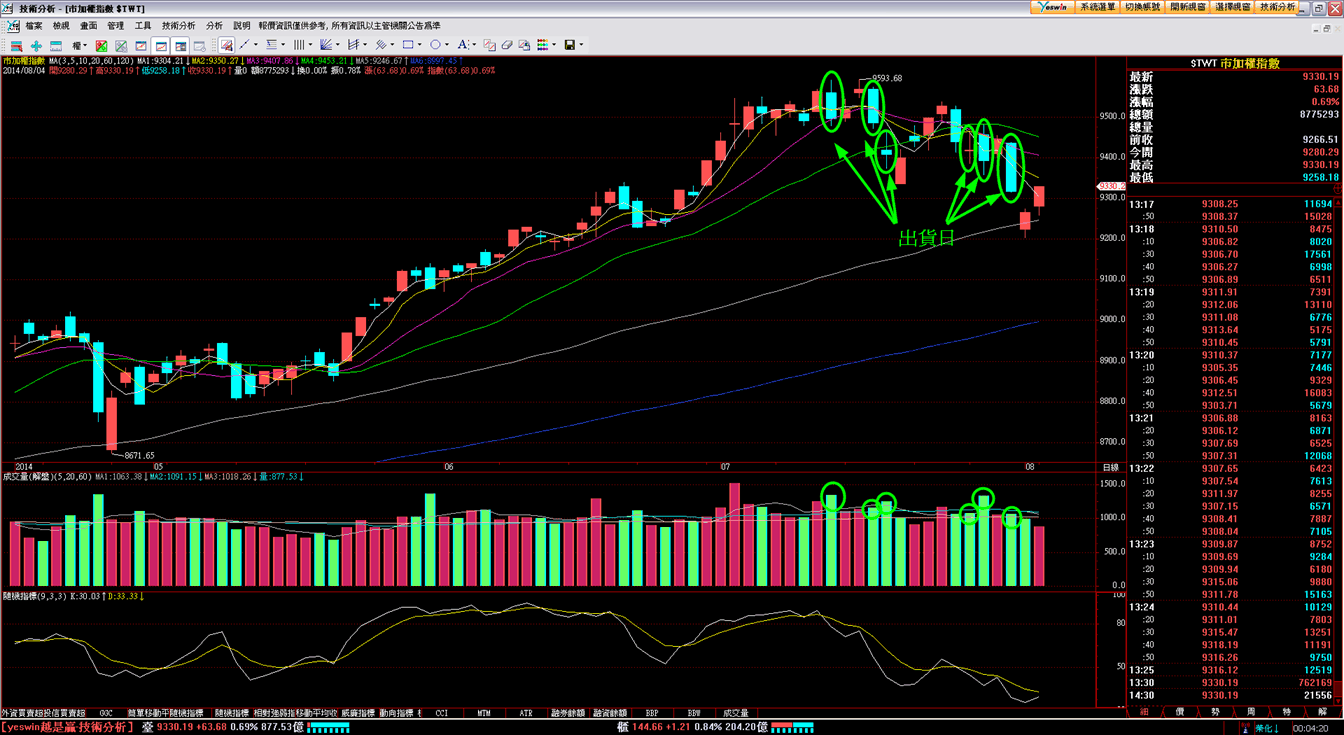Switch to the MTM indicator tab
The height and width of the screenshot is (735, 1344).
click(484, 713)
